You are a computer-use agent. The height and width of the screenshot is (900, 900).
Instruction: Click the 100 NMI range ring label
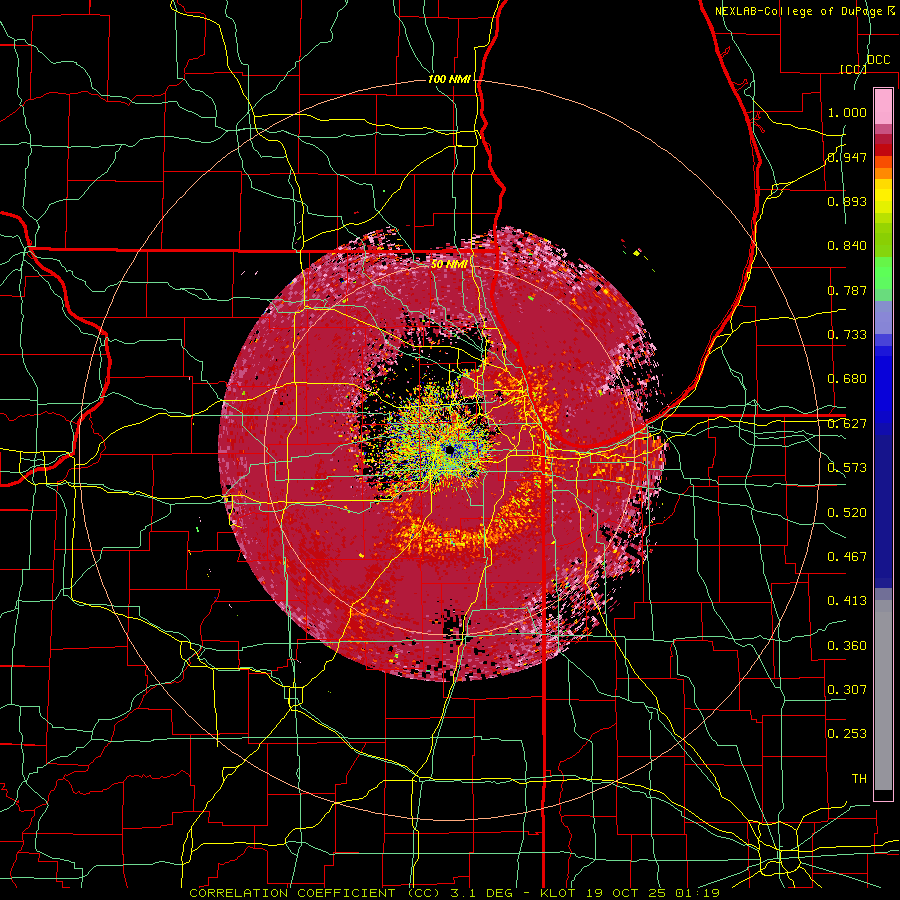pyautogui.click(x=449, y=79)
